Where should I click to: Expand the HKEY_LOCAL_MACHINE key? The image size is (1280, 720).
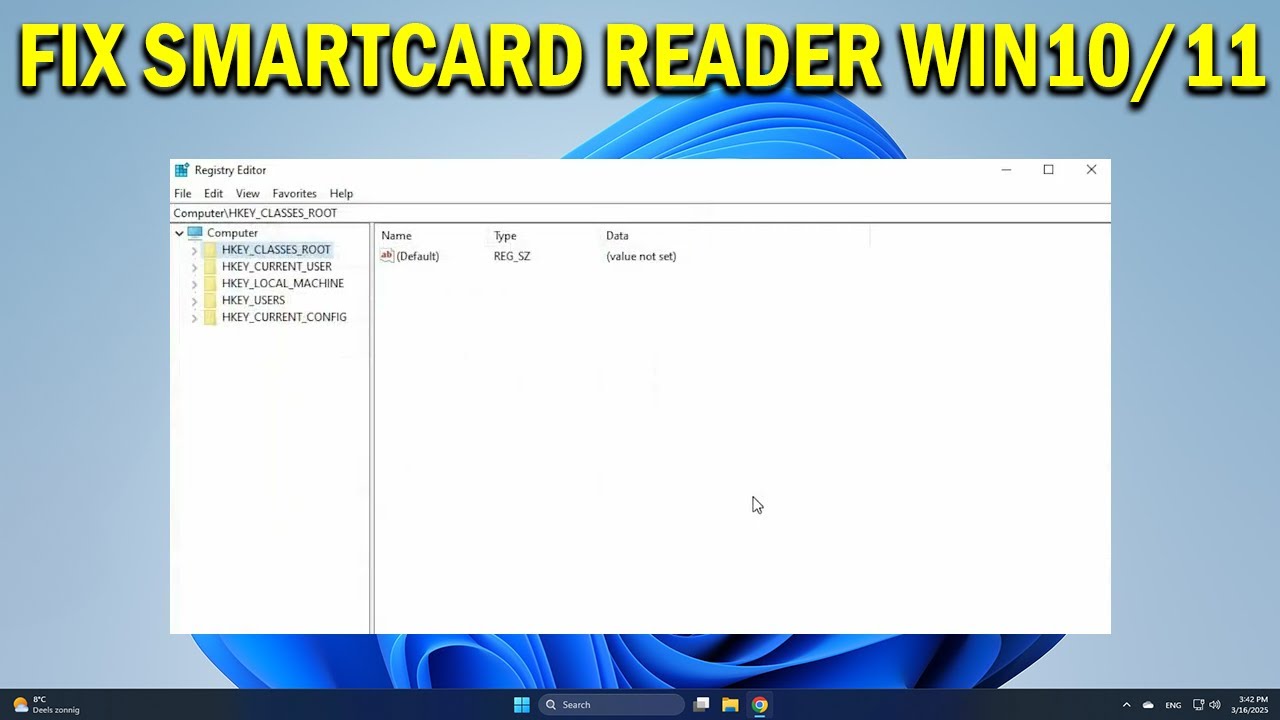click(194, 284)
